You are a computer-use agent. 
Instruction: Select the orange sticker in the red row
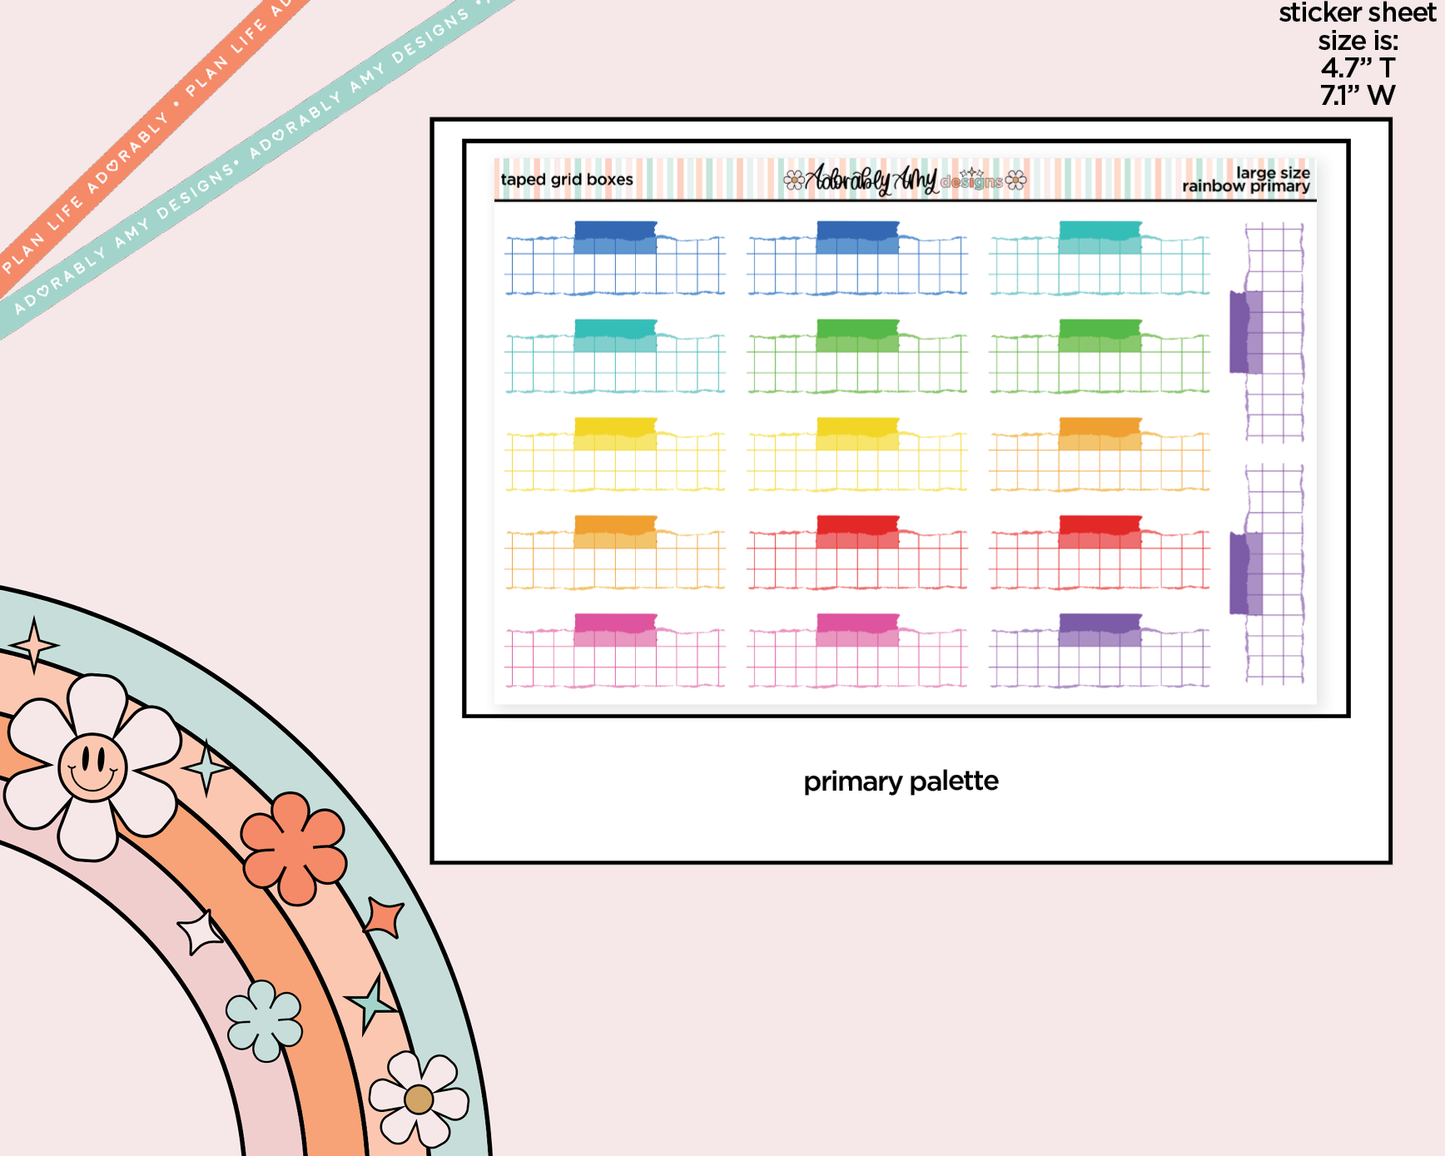pos(615,552)
